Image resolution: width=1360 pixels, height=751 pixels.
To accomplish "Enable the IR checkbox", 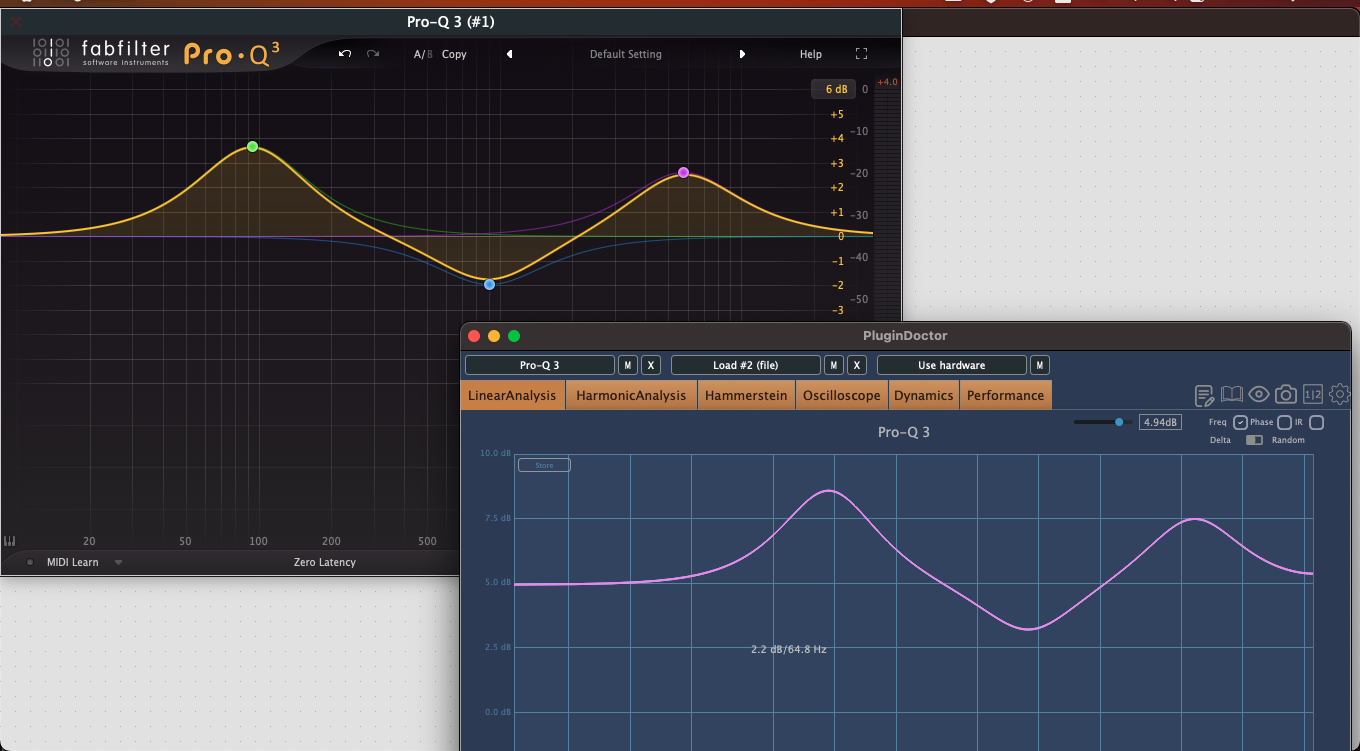I will pyautogui.click(x=1316, y=423).
